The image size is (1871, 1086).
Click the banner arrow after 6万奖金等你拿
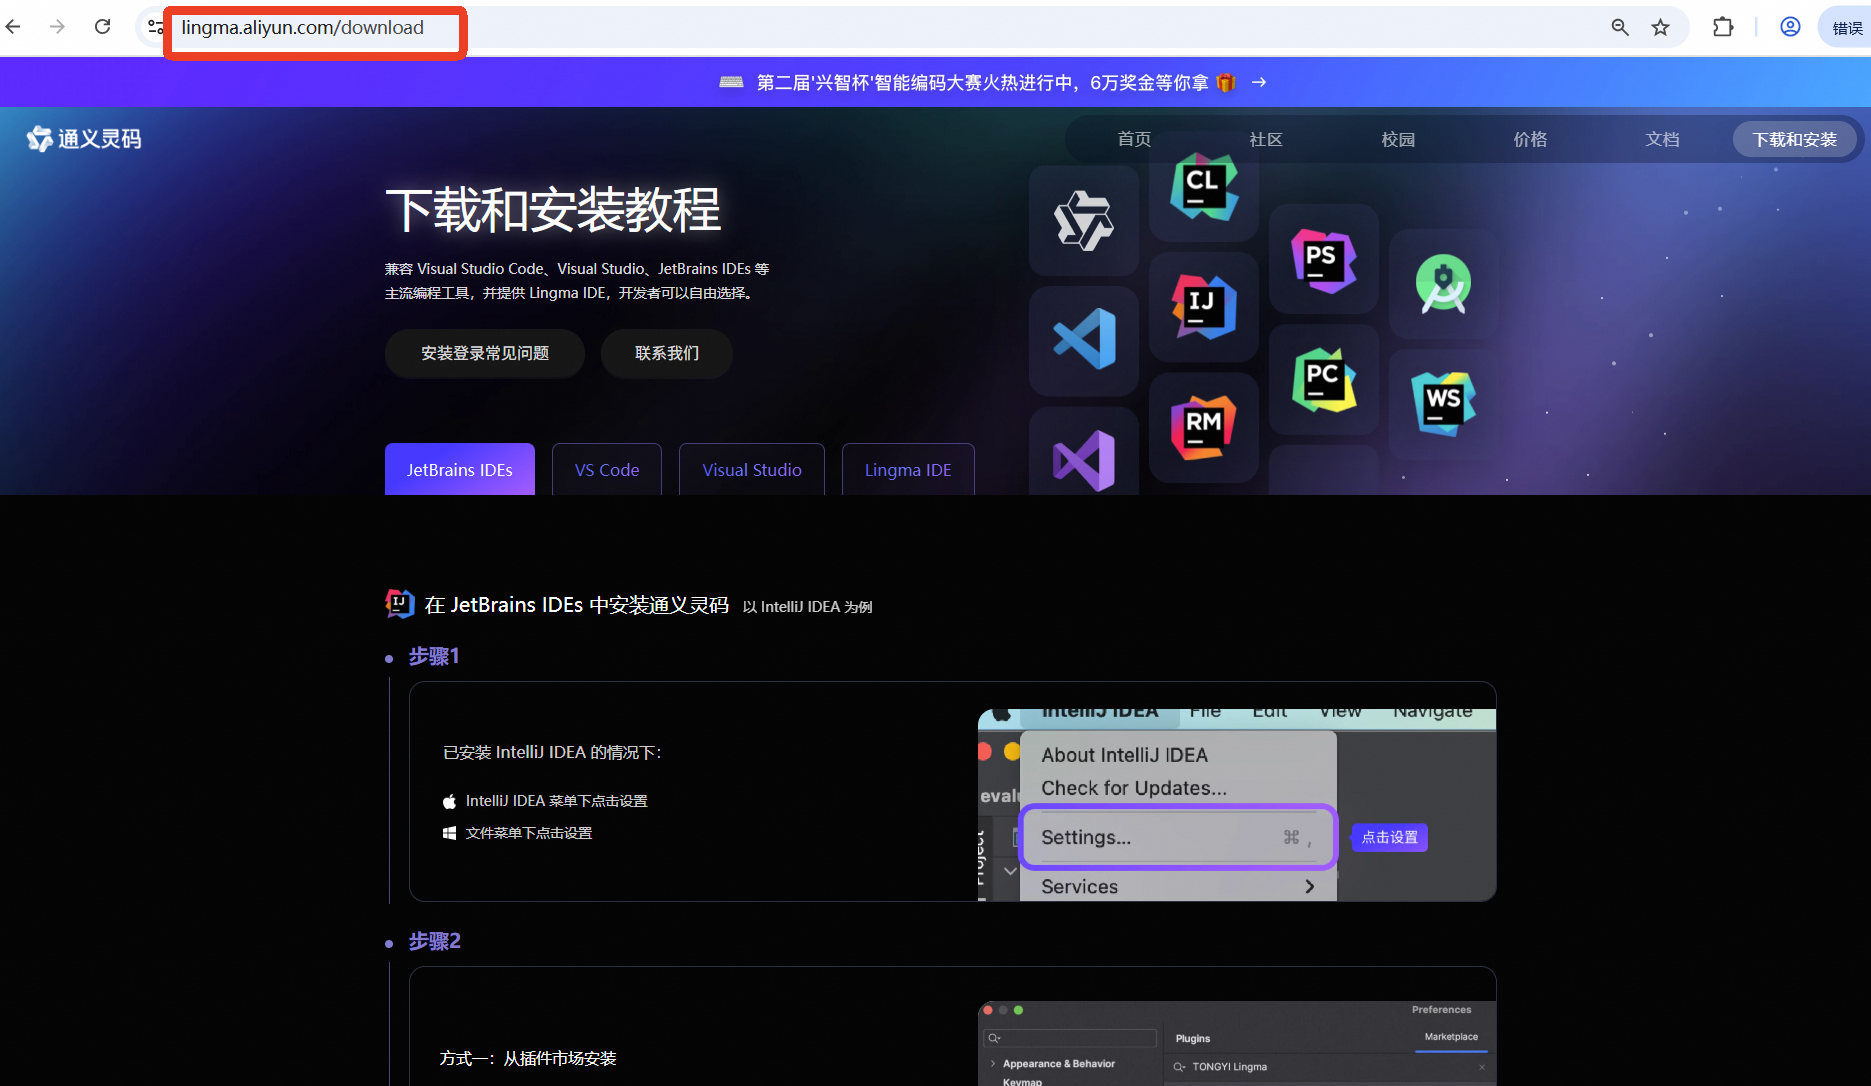(1259, 82)
